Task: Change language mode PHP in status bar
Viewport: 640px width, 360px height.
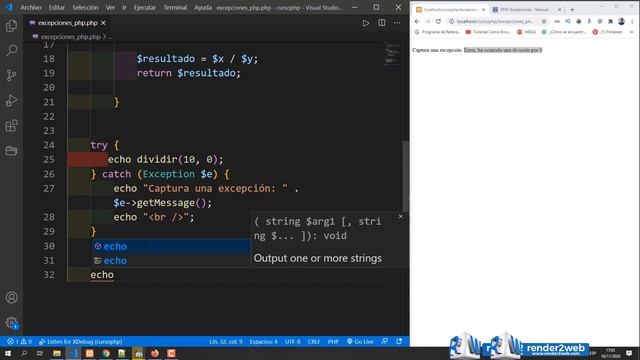Action: click(x=333, y=342)
